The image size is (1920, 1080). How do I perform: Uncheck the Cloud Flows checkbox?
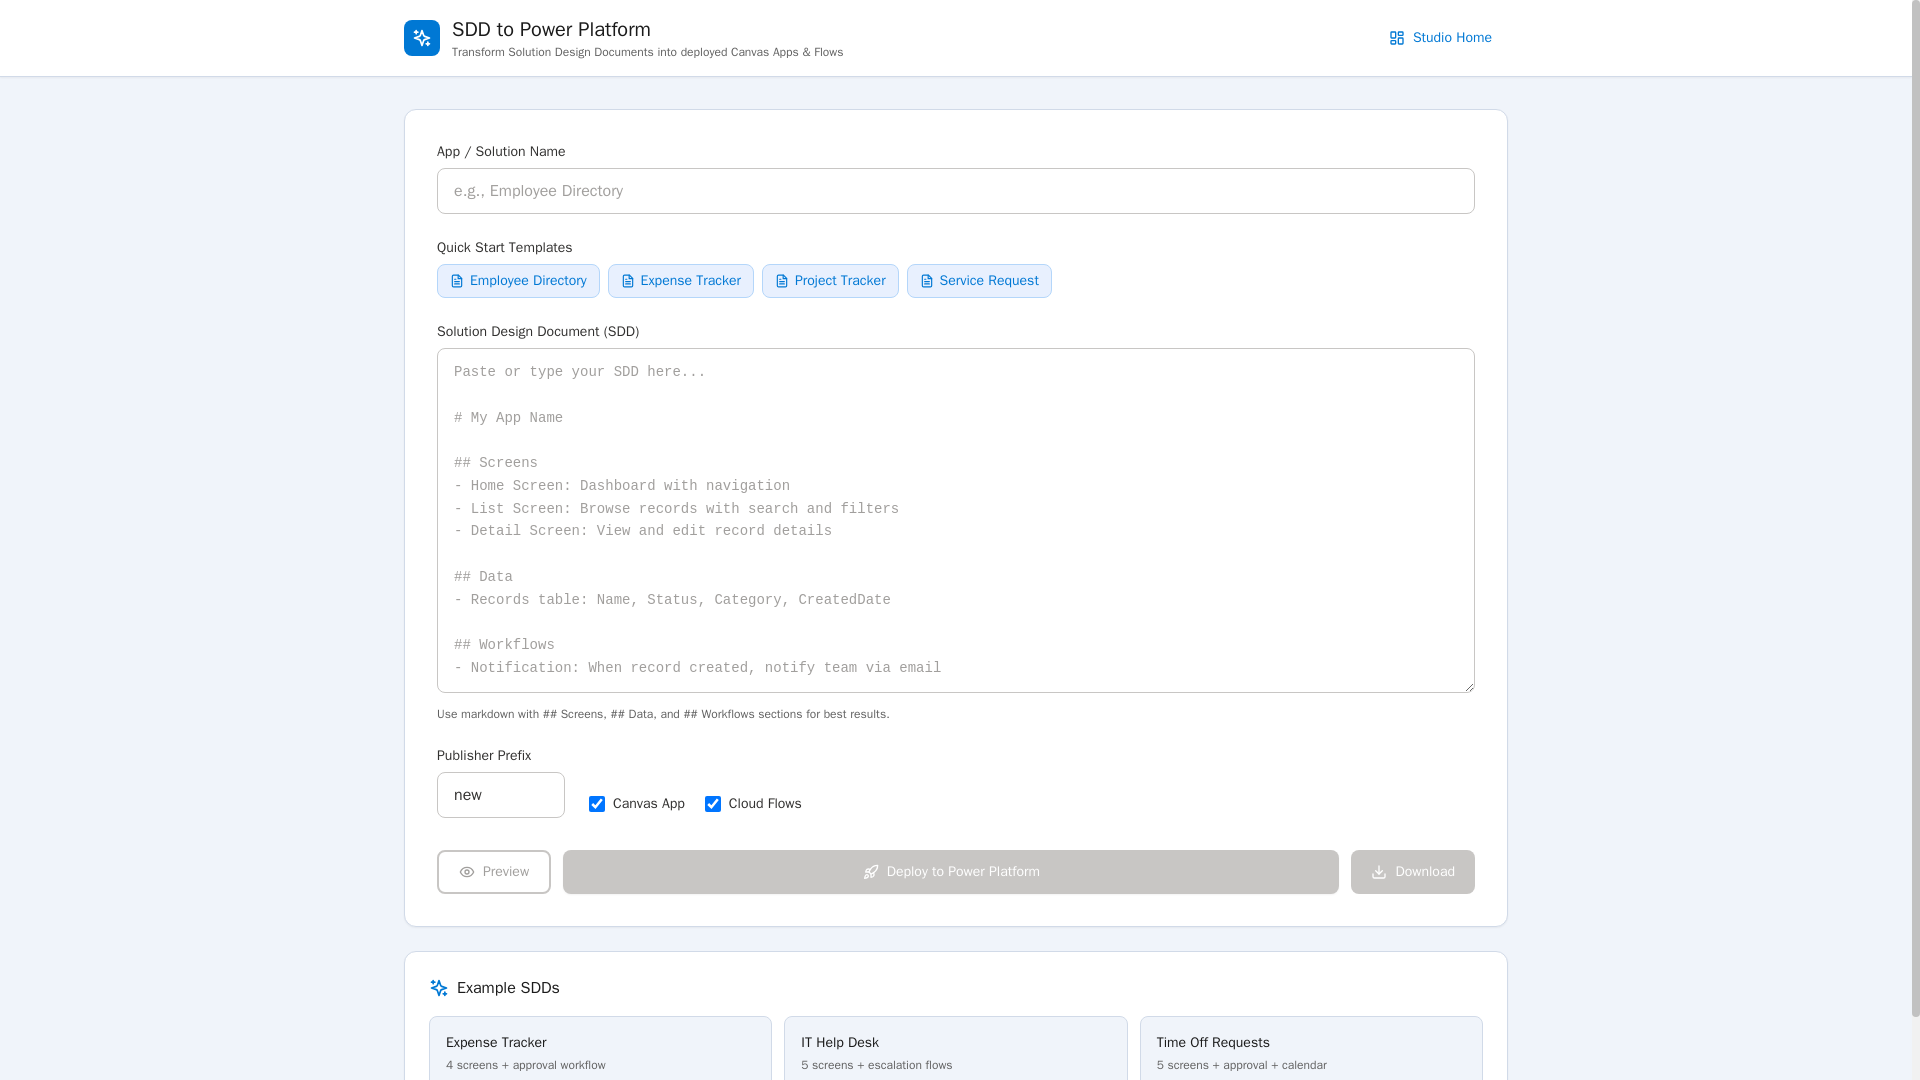(x=713, y=804)
